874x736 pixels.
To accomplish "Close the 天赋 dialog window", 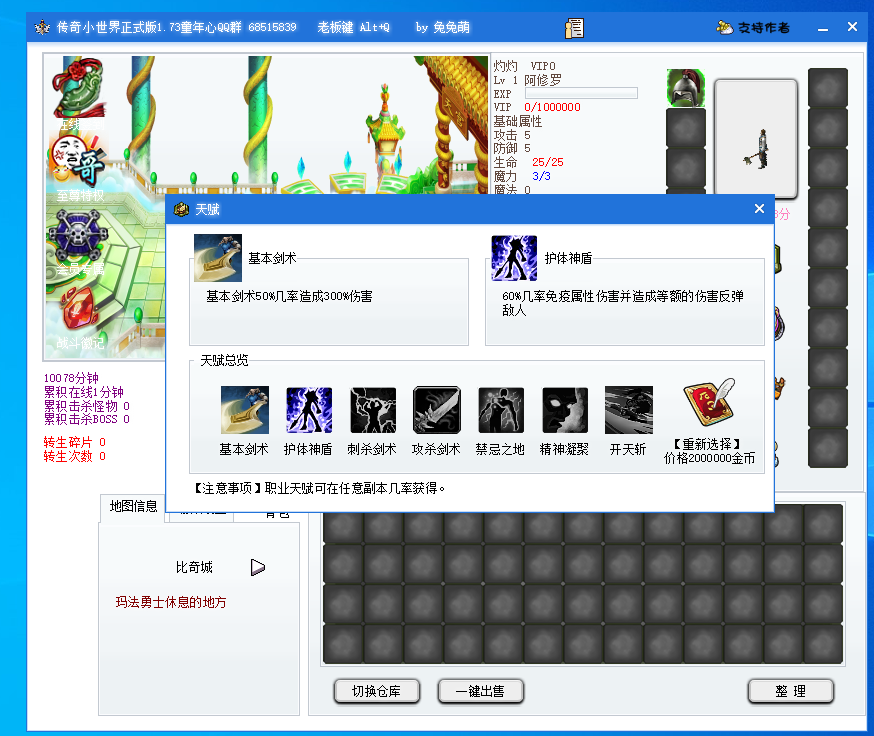I will pos(759,209).
